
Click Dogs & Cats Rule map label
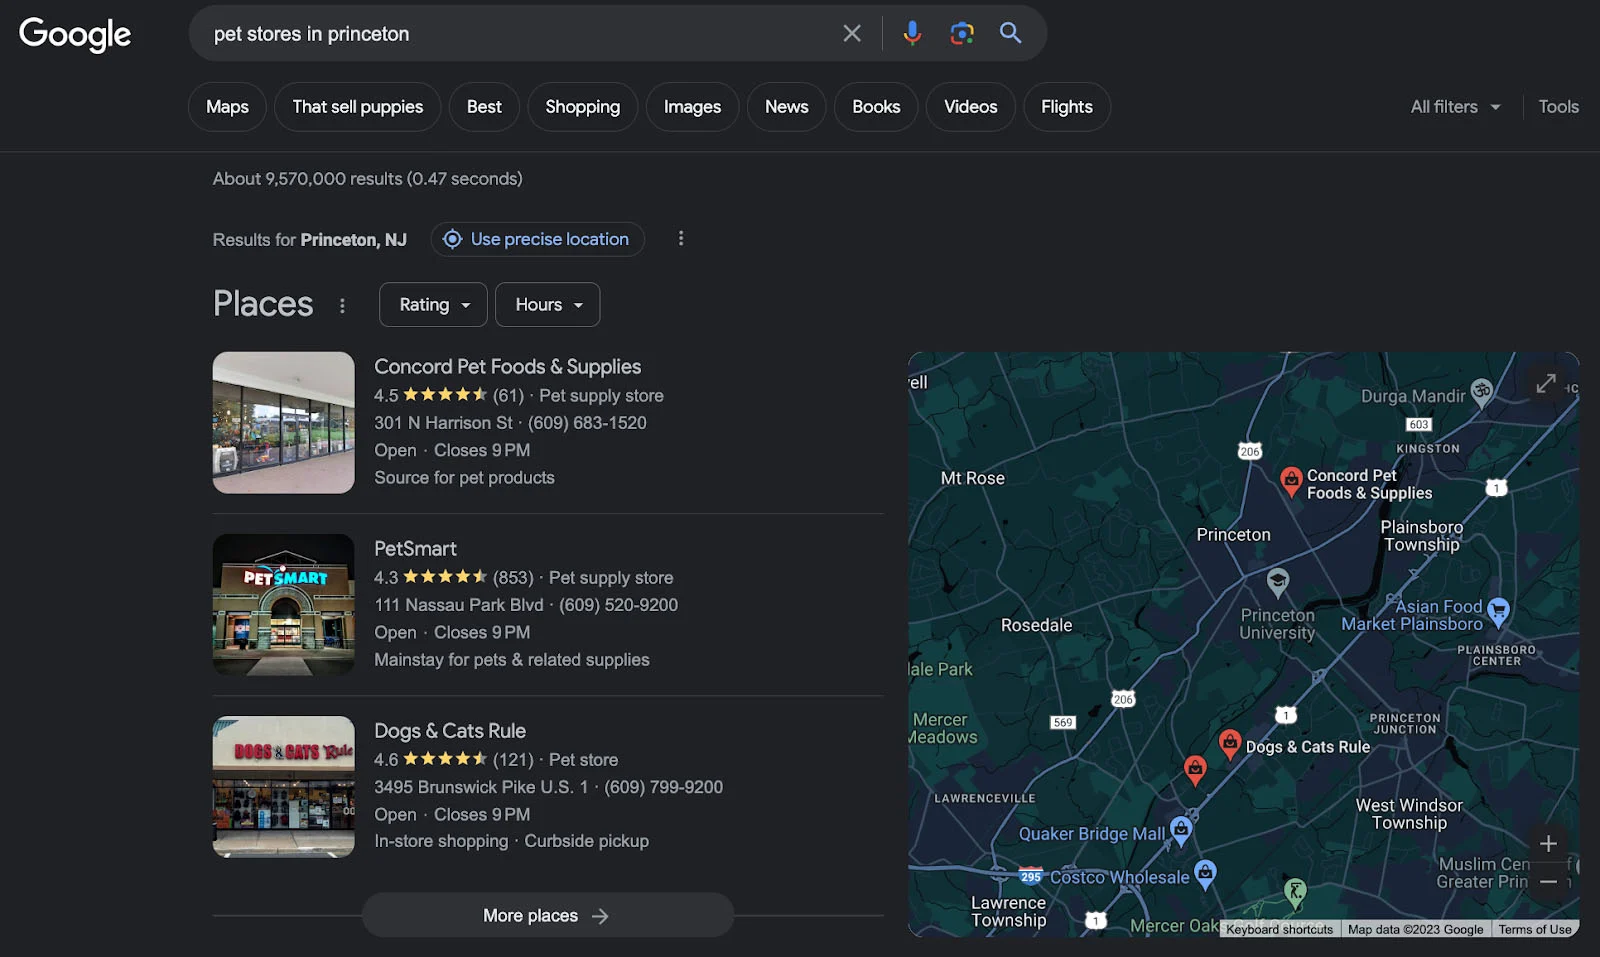point(1308,747)
